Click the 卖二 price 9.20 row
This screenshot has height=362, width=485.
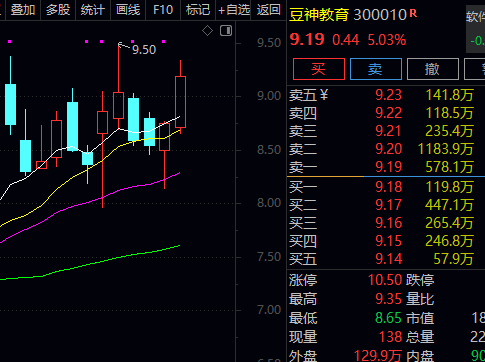382,149
